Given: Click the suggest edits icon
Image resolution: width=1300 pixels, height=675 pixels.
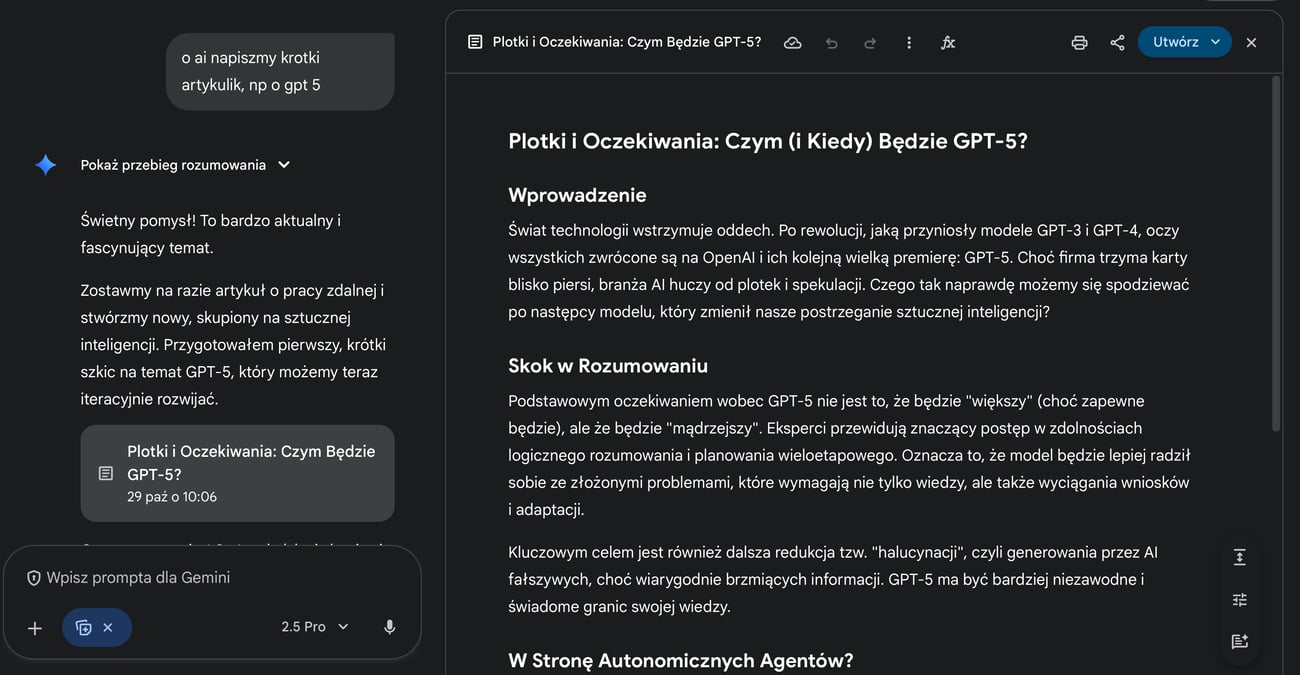Looking at the screenshot, I should point(1240,642).
